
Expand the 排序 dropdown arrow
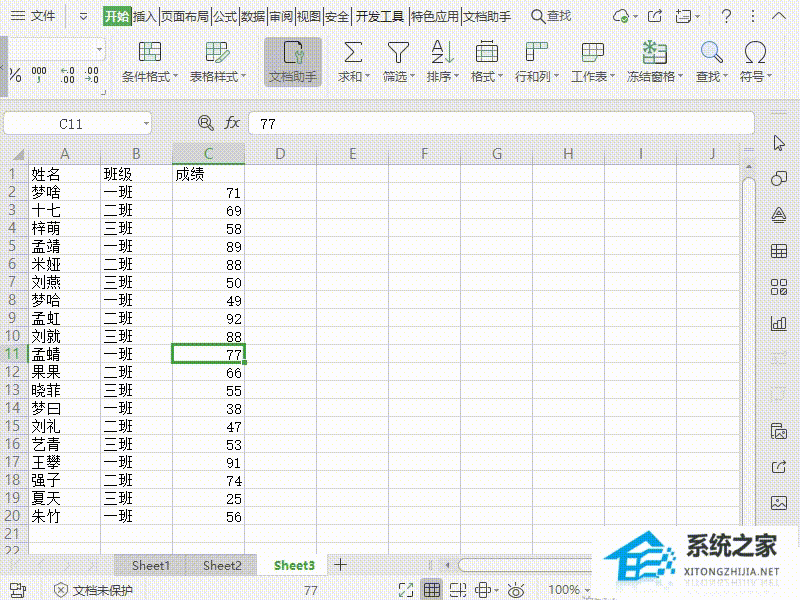click(456, 77)
